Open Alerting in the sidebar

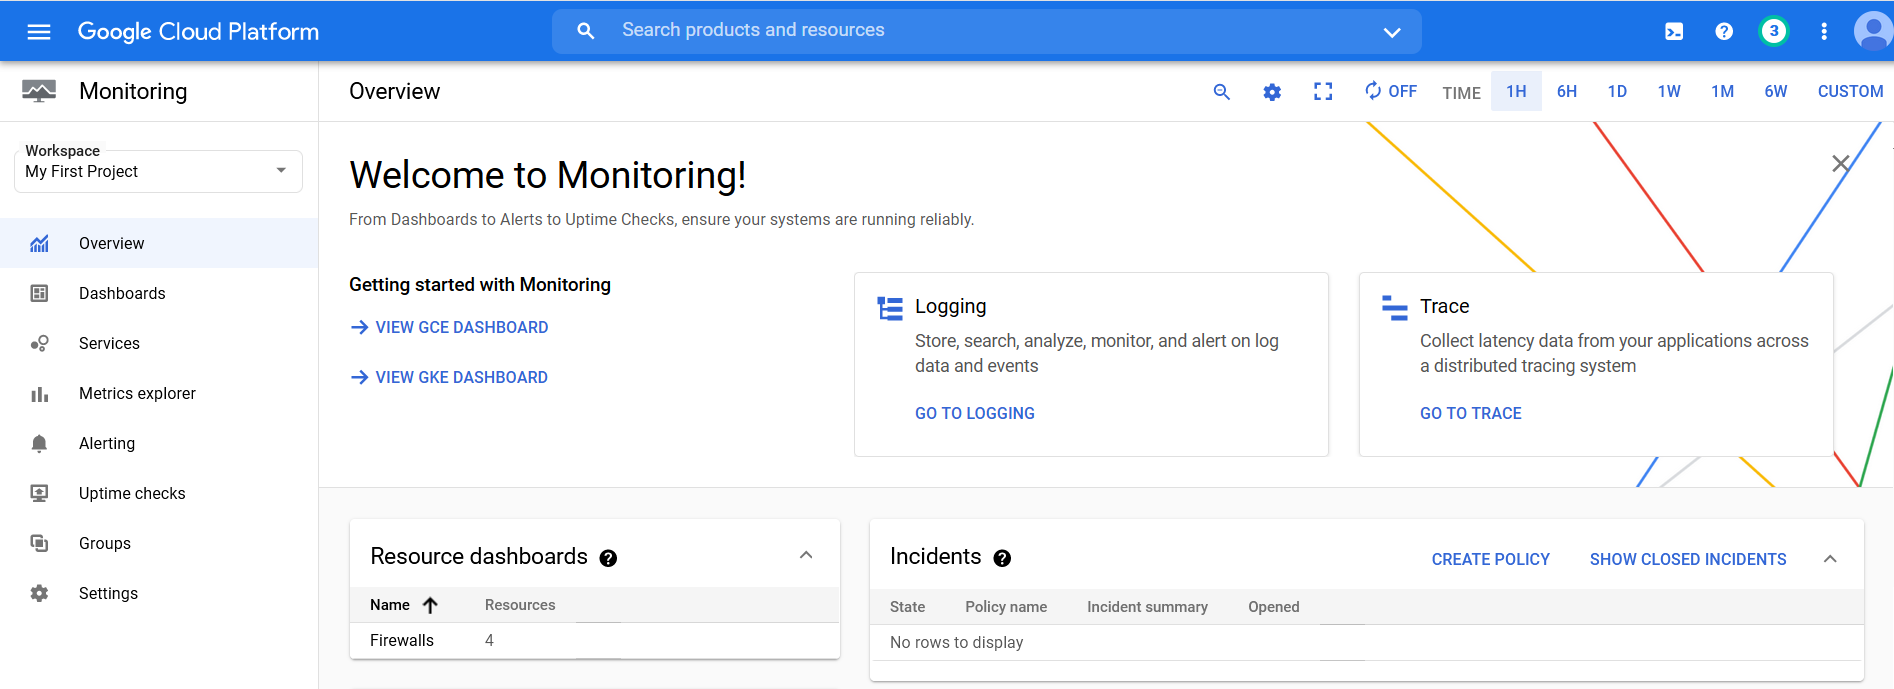tap(159, 443)
